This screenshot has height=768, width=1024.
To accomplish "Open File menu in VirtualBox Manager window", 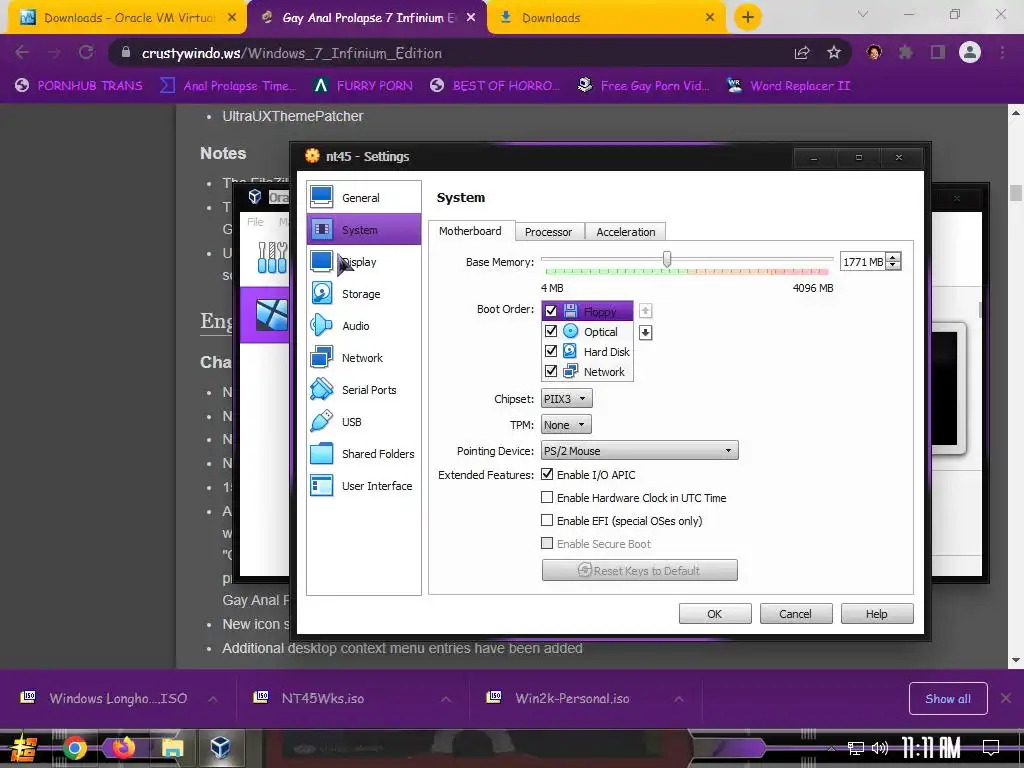I will 255,222.
